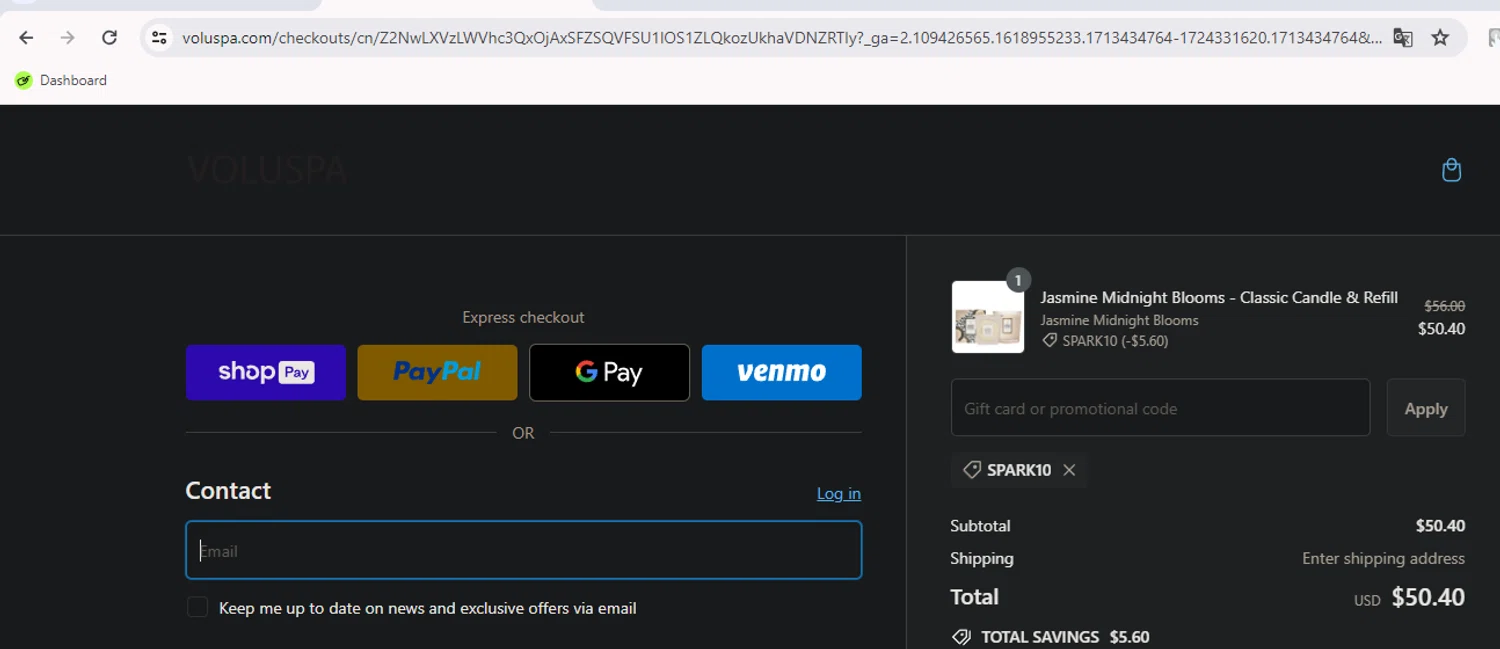Viewport: 1500px width, 649px height.
Task: Open the shopping bag cart icon
Action: pos(1452,170)
